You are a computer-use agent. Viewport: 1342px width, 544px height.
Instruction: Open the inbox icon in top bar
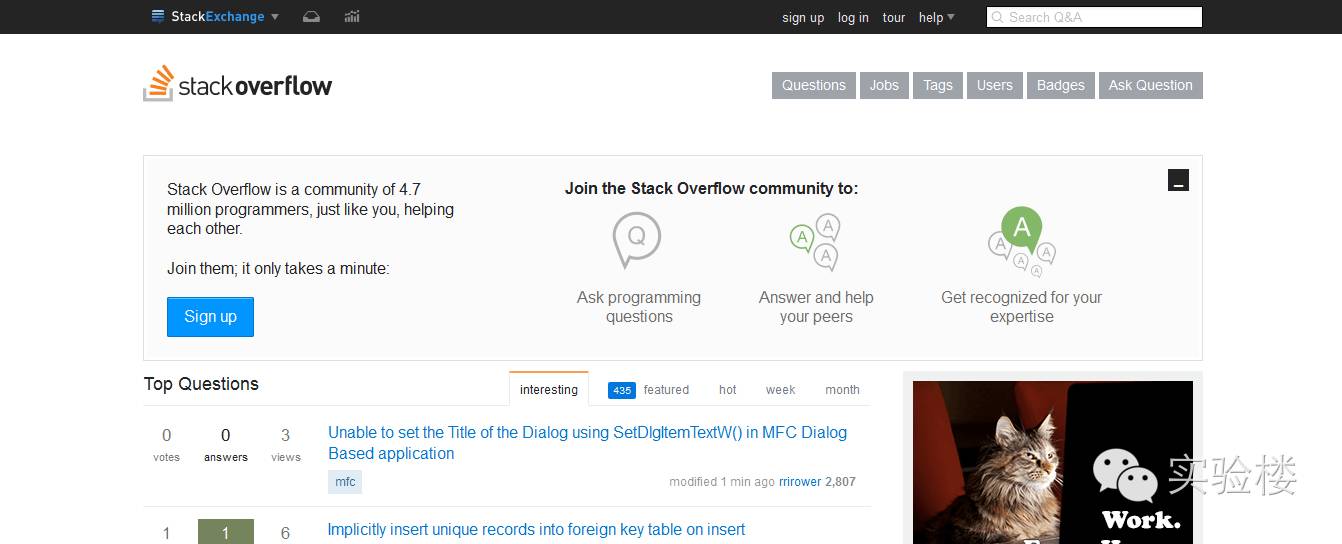[x=311, y=17]
